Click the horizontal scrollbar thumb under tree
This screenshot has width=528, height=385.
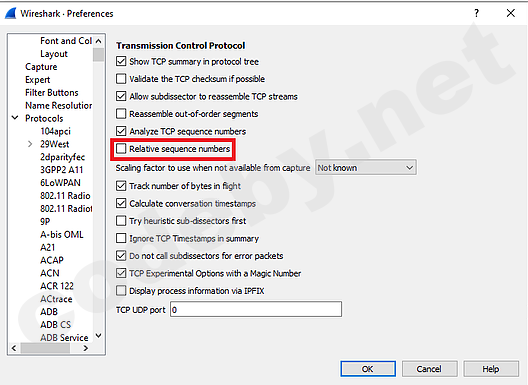[45, 348]
